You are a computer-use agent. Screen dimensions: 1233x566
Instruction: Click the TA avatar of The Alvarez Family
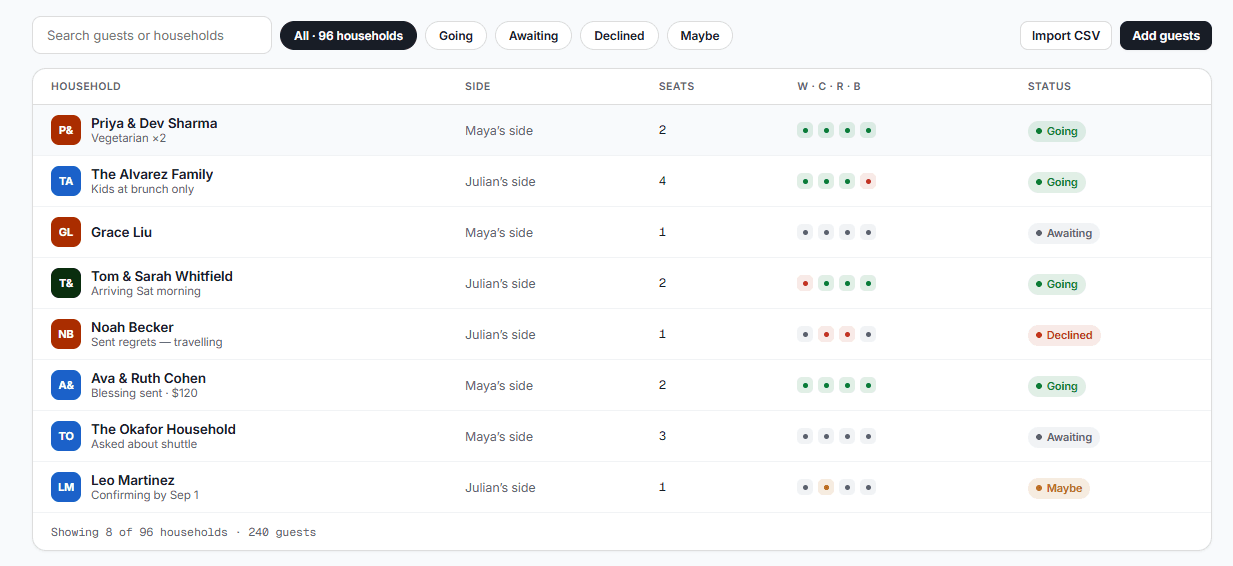click(x=66, y=181)
